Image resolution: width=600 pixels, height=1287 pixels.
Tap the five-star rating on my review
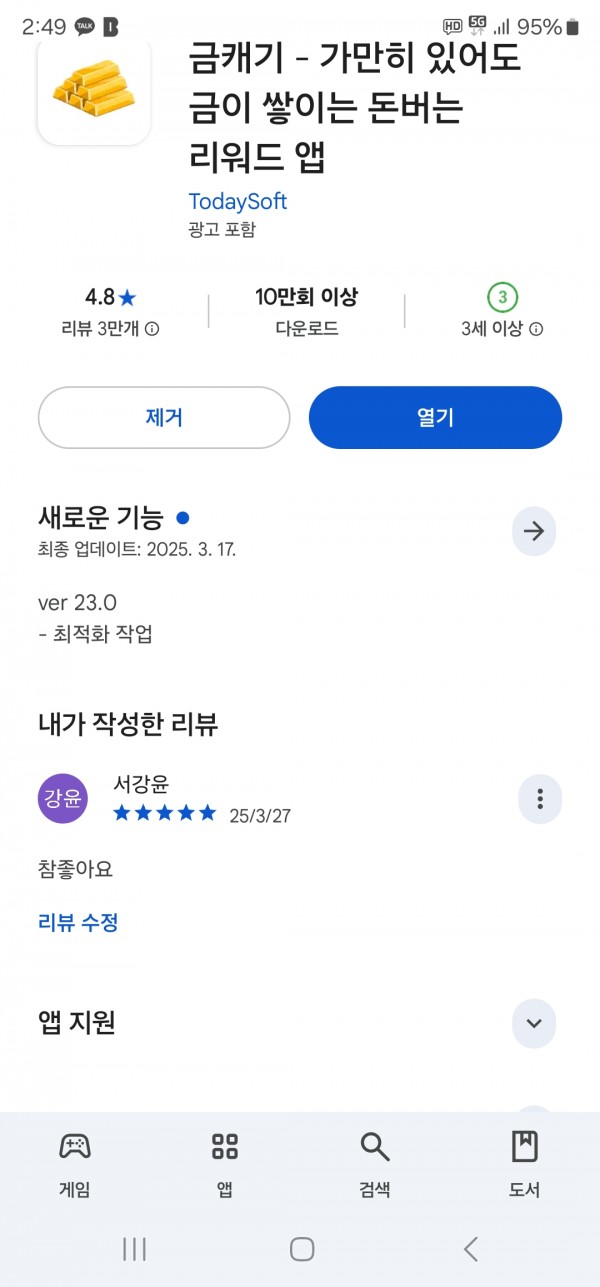[x=165, y=813]
